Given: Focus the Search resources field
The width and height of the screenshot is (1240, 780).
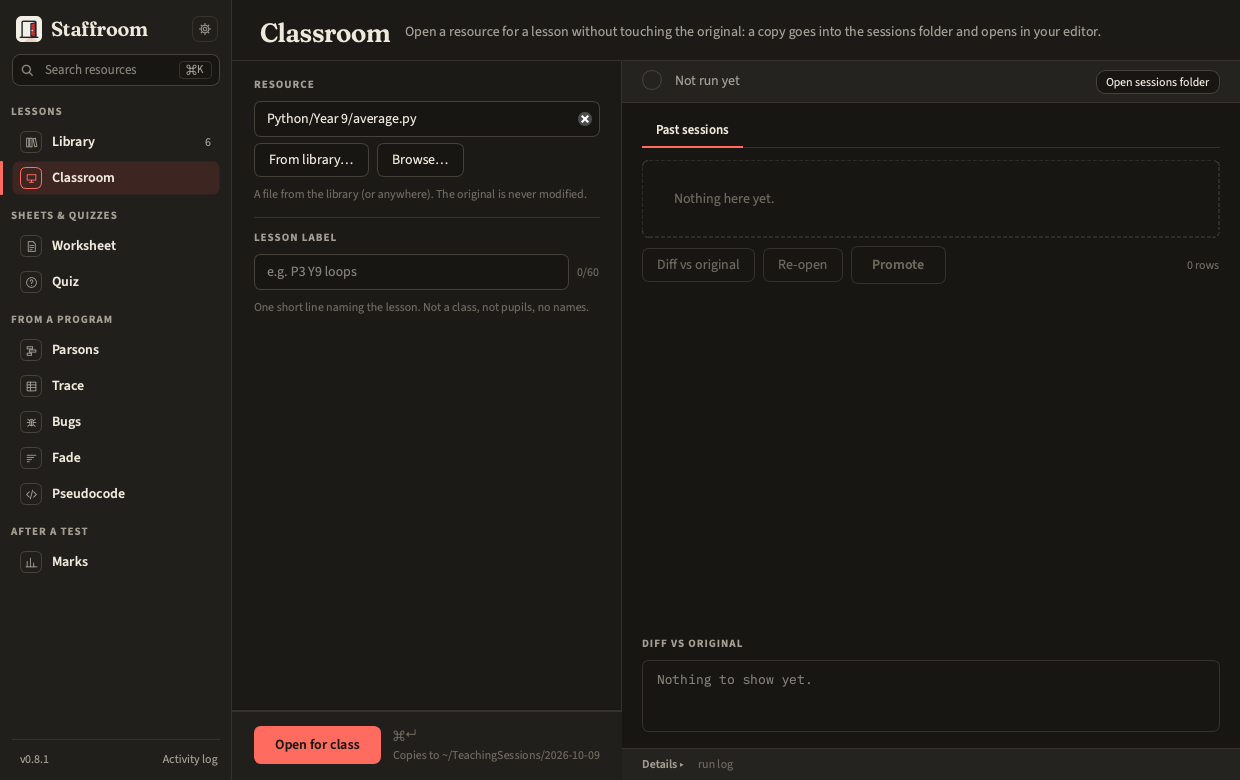Looking at the screenshot, I should click(116, 70).
